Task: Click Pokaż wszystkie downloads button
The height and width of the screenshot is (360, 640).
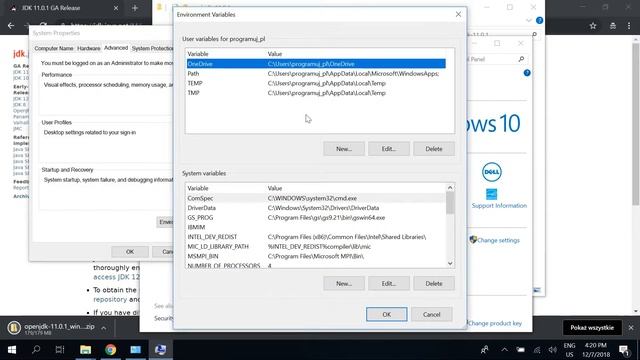Action: click(592, 327)
